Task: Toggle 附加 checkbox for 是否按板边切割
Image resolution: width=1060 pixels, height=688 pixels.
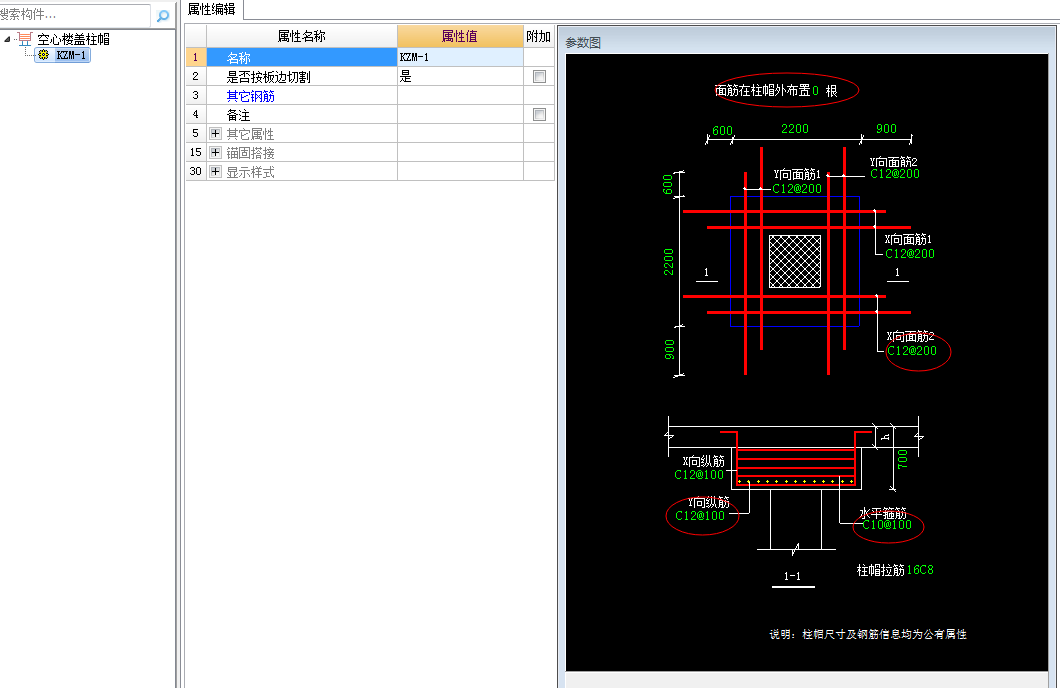Action: pyautogui.click(x=539, y=76)
